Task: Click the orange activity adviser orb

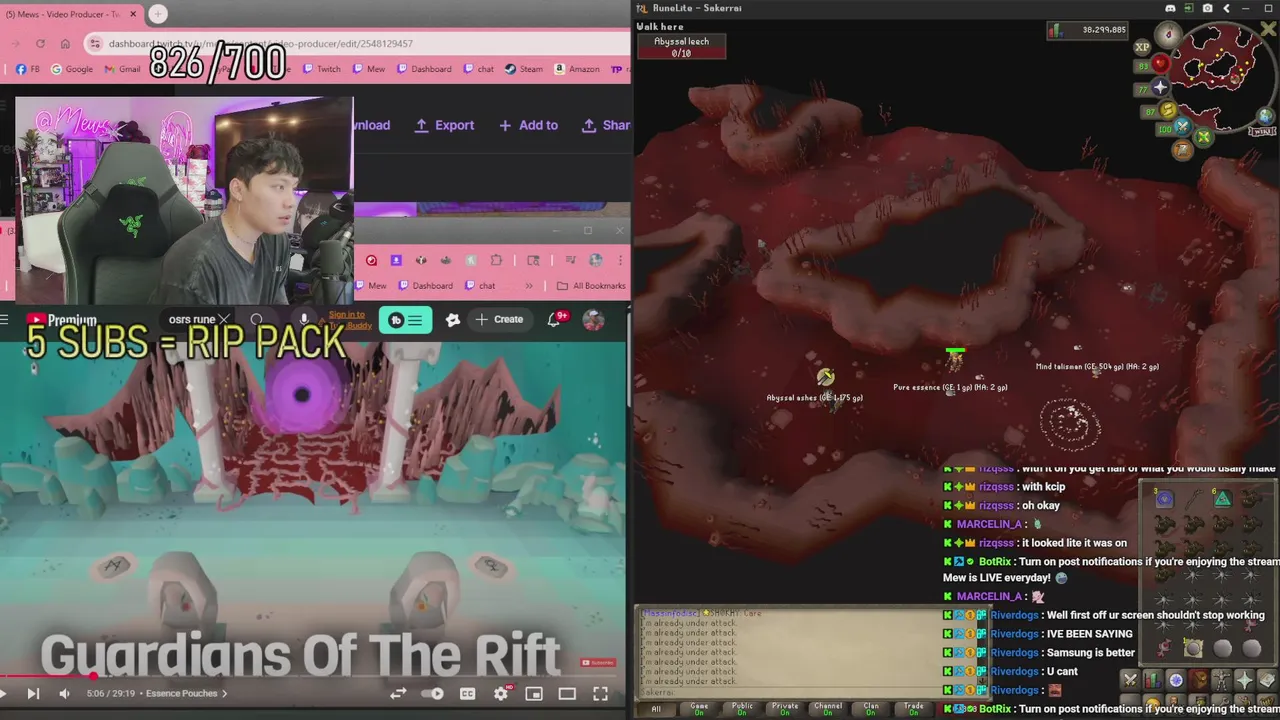Action: click(x=1183, y=150)
